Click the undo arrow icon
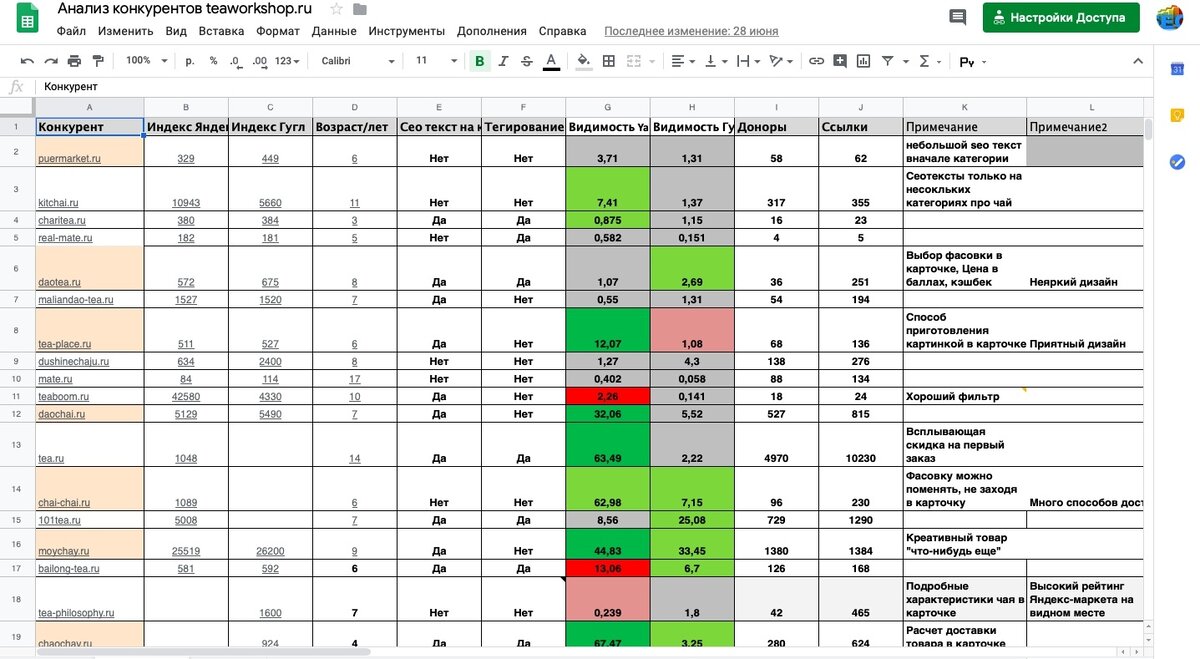Screen dimensions: 1200x659 [x=27, y=61]
